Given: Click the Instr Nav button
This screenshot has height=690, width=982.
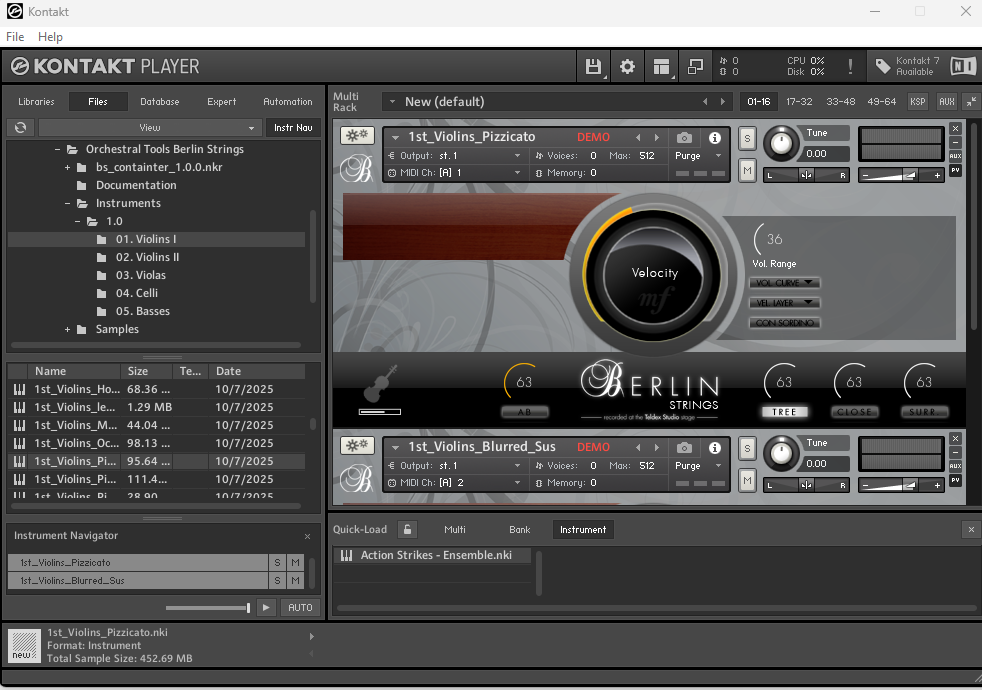Looking at the screenshot, I should [293, 128].
